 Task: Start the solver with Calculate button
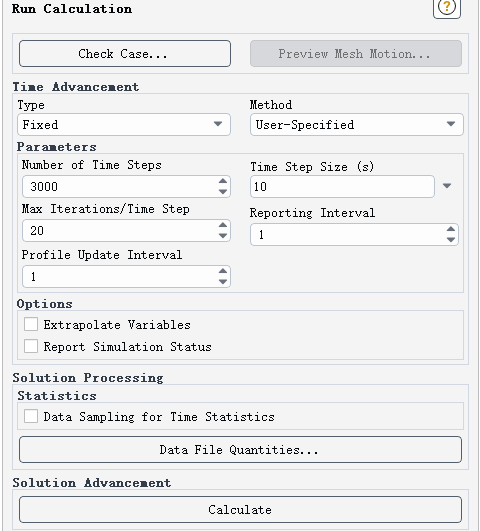pos(240,510)
